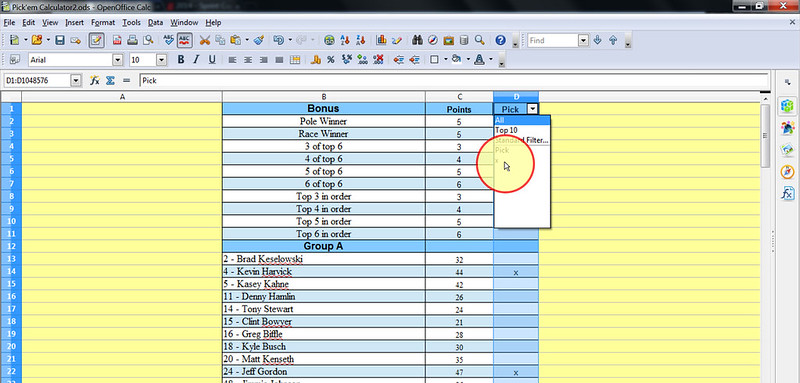Open the Navigator compass icon
Screen dimensions: 800x383
(x=433, y=40)
